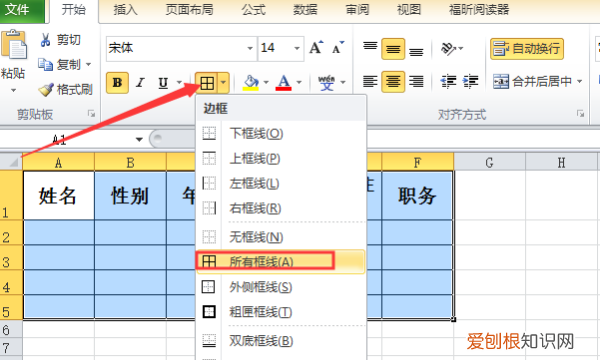Click the Bottom Double Border (双底框线) icon

(209, 340)
